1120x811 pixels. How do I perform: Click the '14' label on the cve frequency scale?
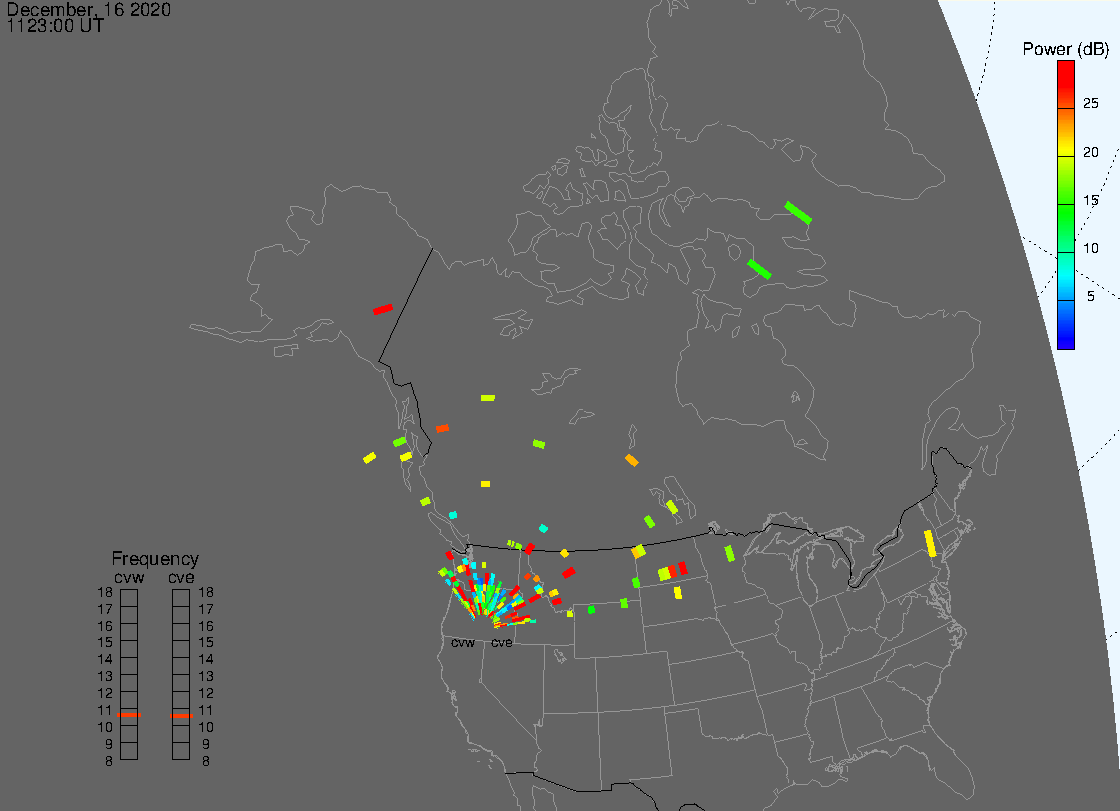coord(206,660)
